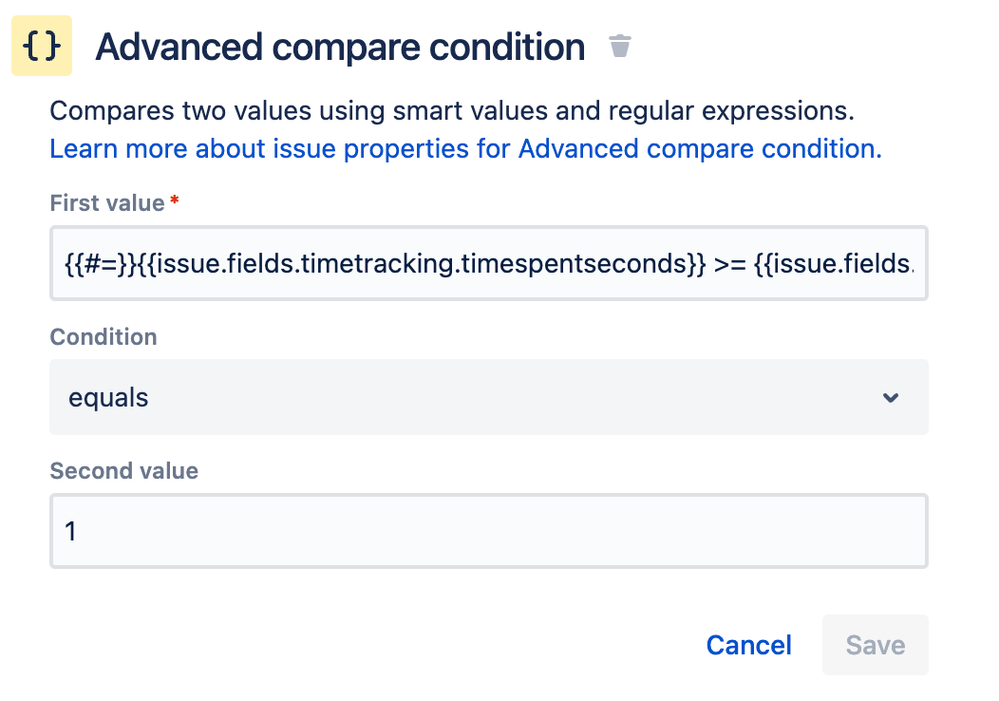The width and height of the screenshot is (999, 701).
Task: Click the 'Condition' field label
Action: 103,337
